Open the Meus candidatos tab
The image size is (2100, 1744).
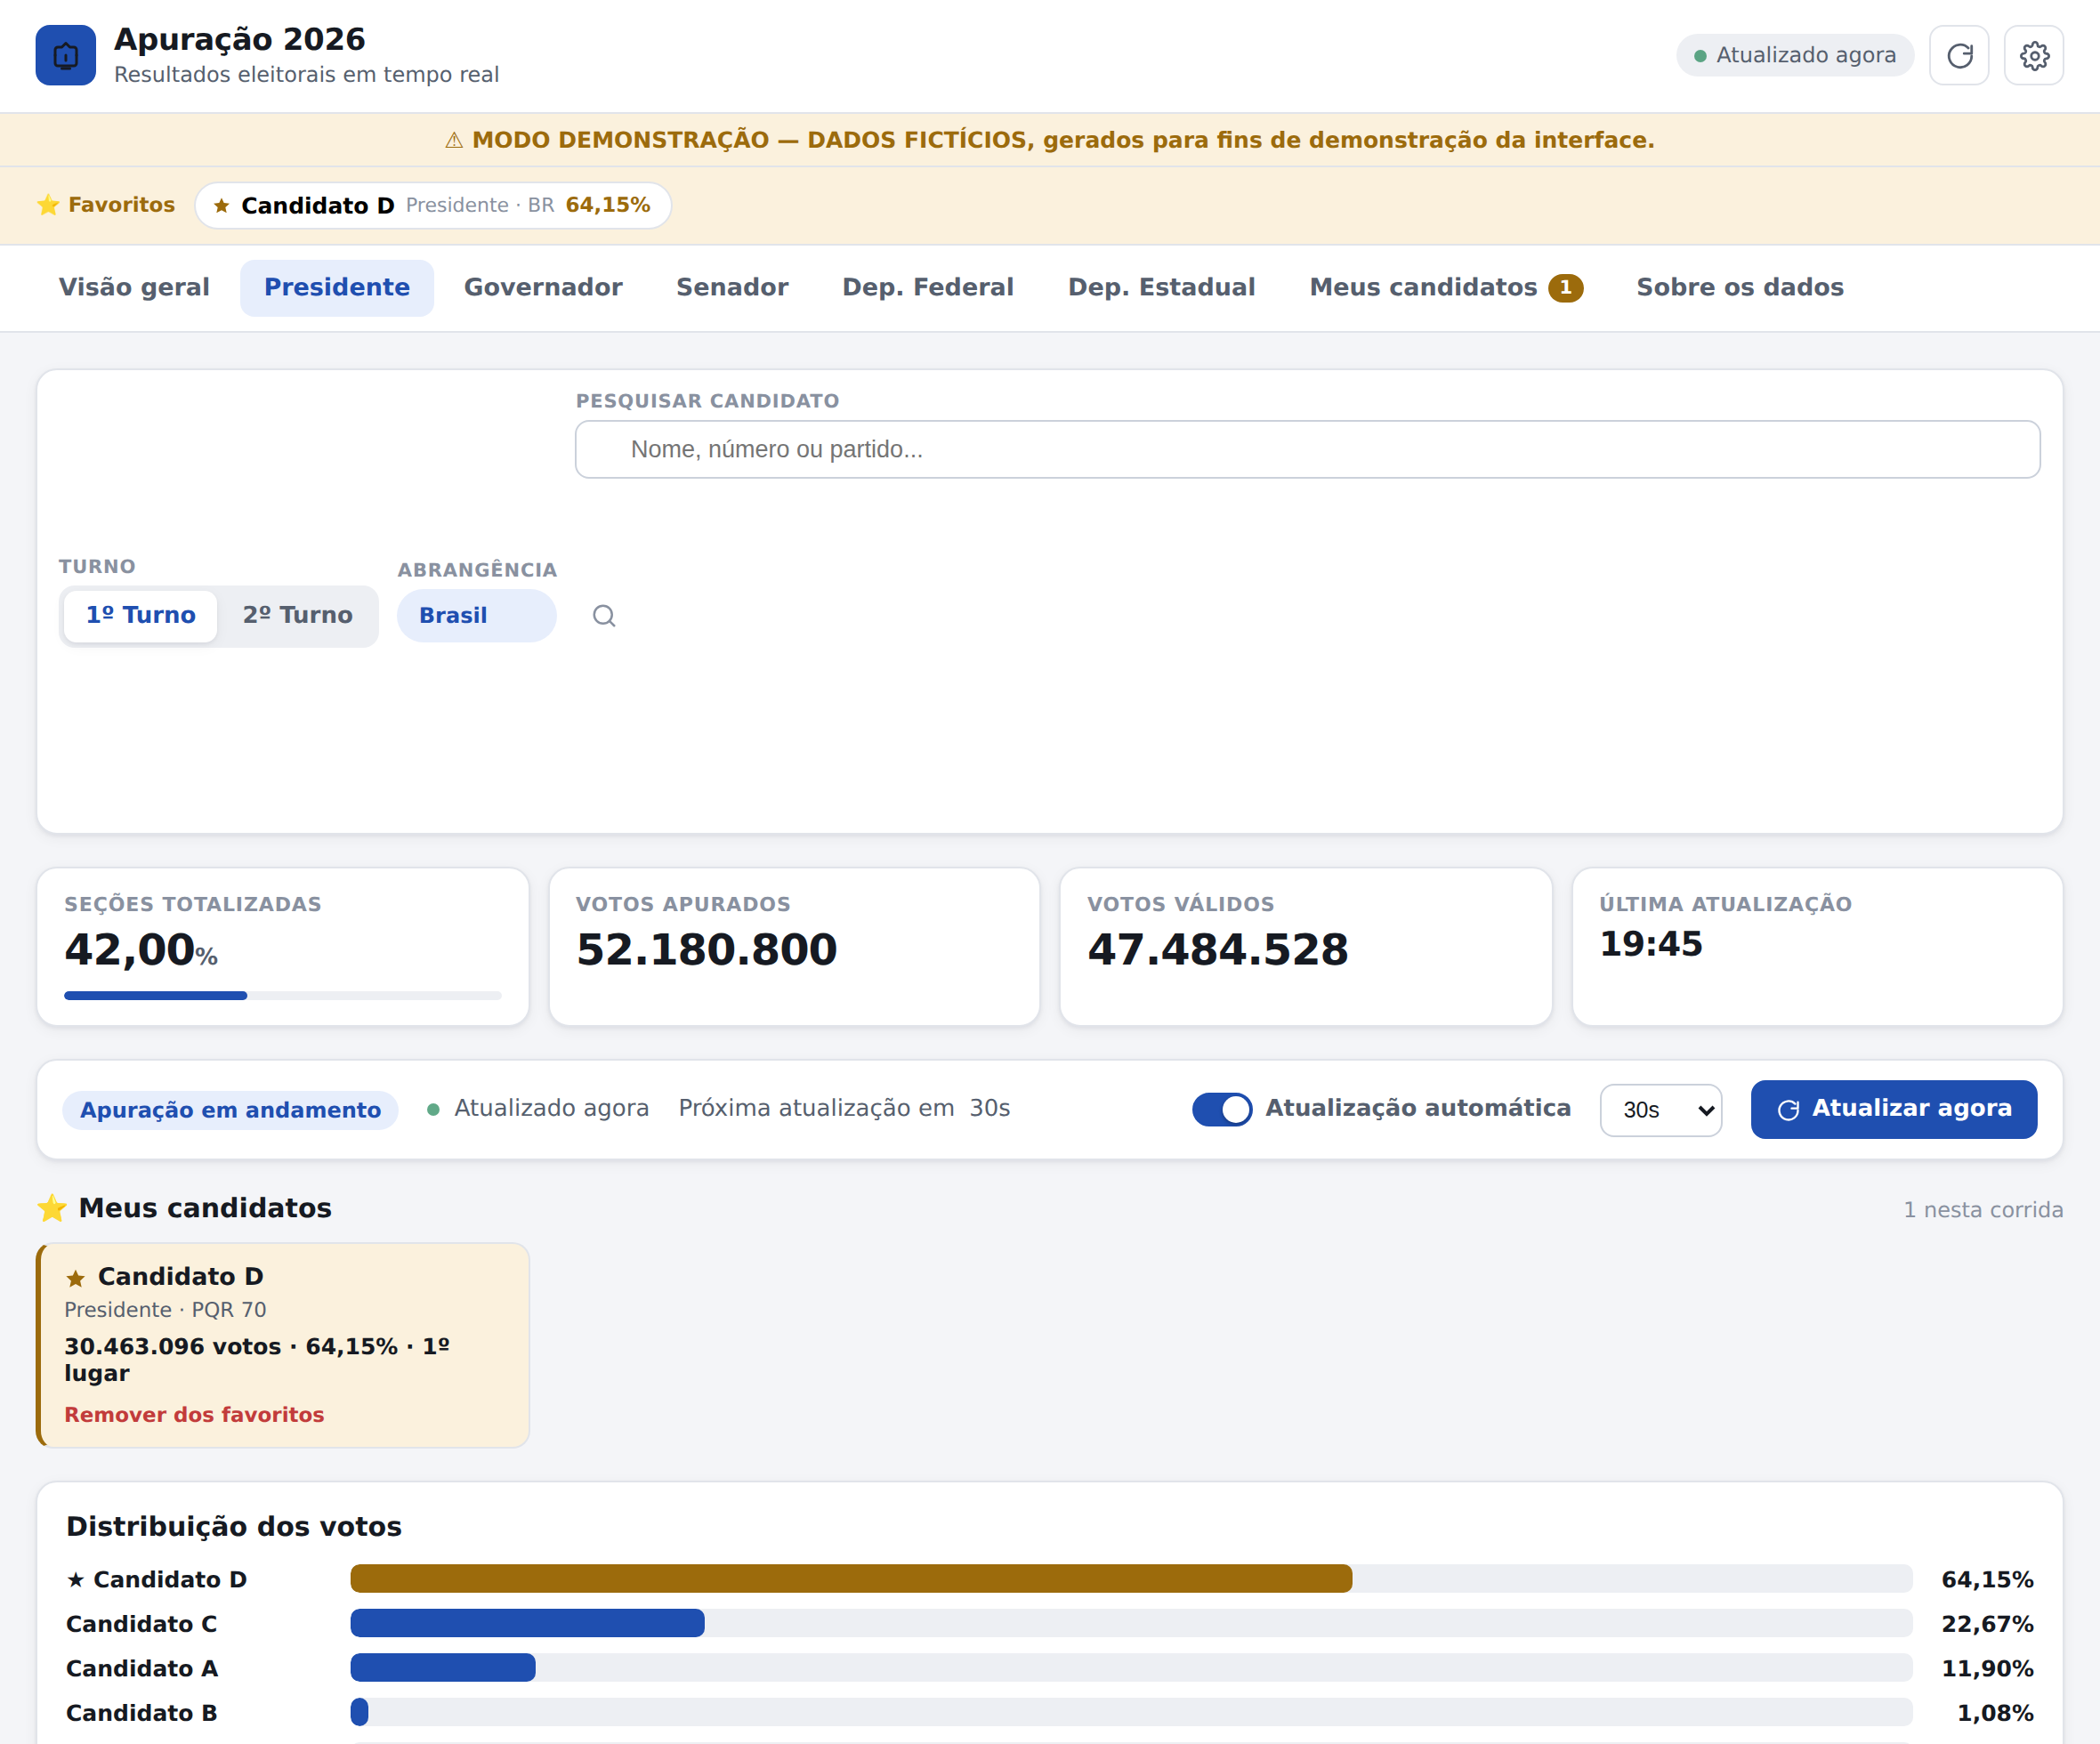pyautogui.click(x=1446, y=288)
